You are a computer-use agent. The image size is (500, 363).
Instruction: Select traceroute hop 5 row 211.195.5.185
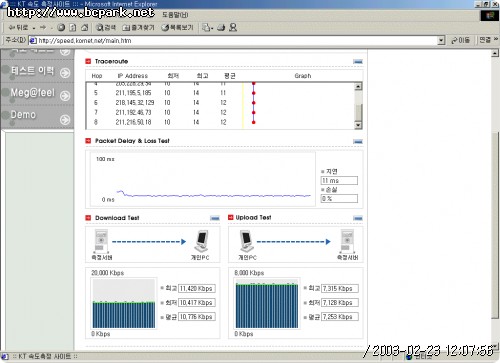pyautogui.click(x=220, y=93)
